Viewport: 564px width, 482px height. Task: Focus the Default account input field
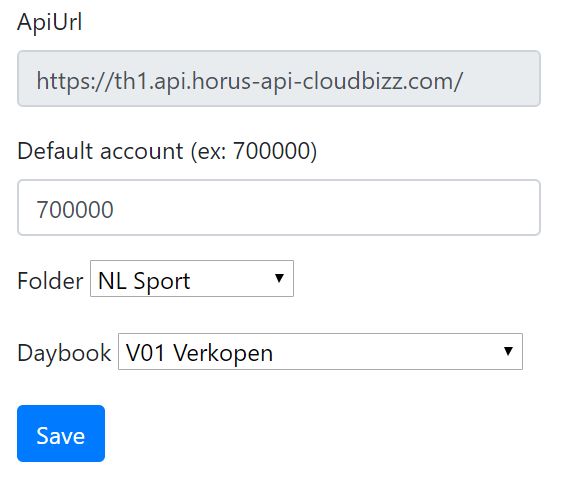tap(279, 208)
